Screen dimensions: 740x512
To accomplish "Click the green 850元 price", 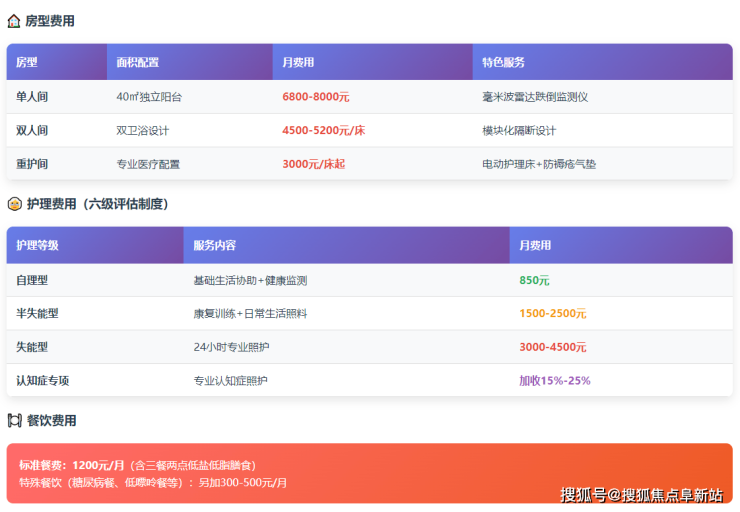I will pyautogui.click(x=534, y=280).
